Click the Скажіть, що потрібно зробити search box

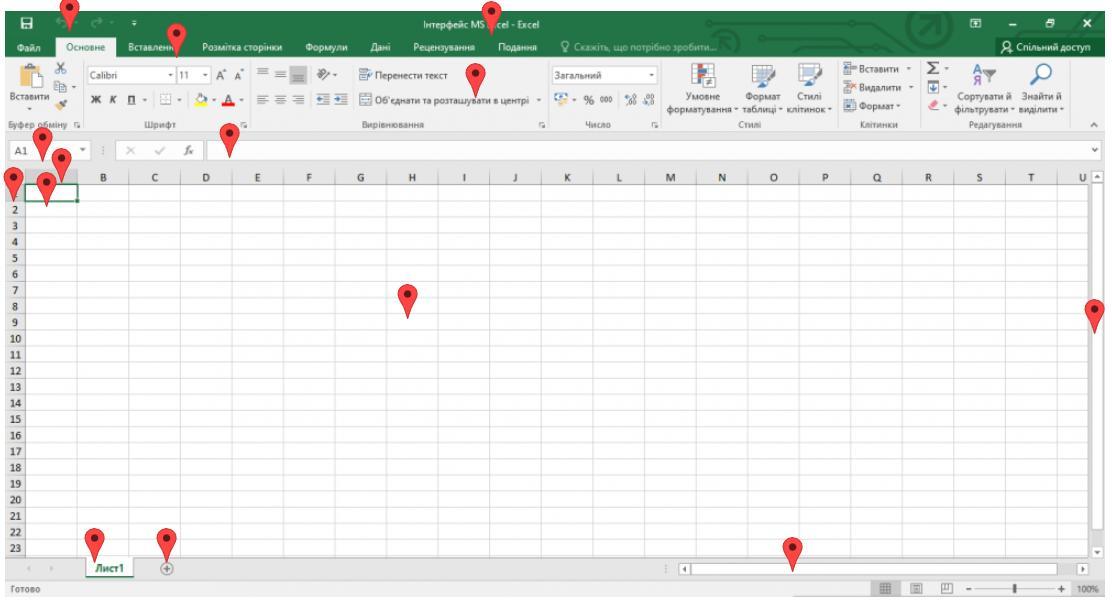pyautogui.click(x=638, y=47)
